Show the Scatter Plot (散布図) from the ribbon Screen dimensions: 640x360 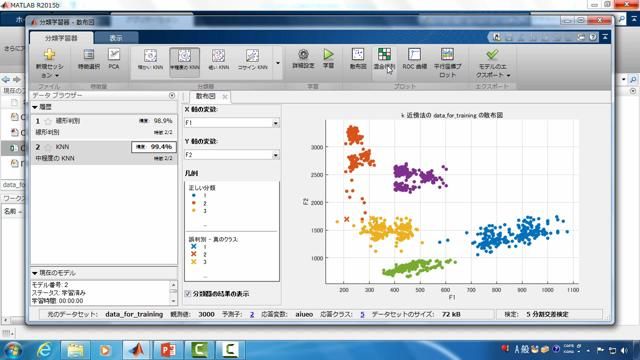pos(358,59)
